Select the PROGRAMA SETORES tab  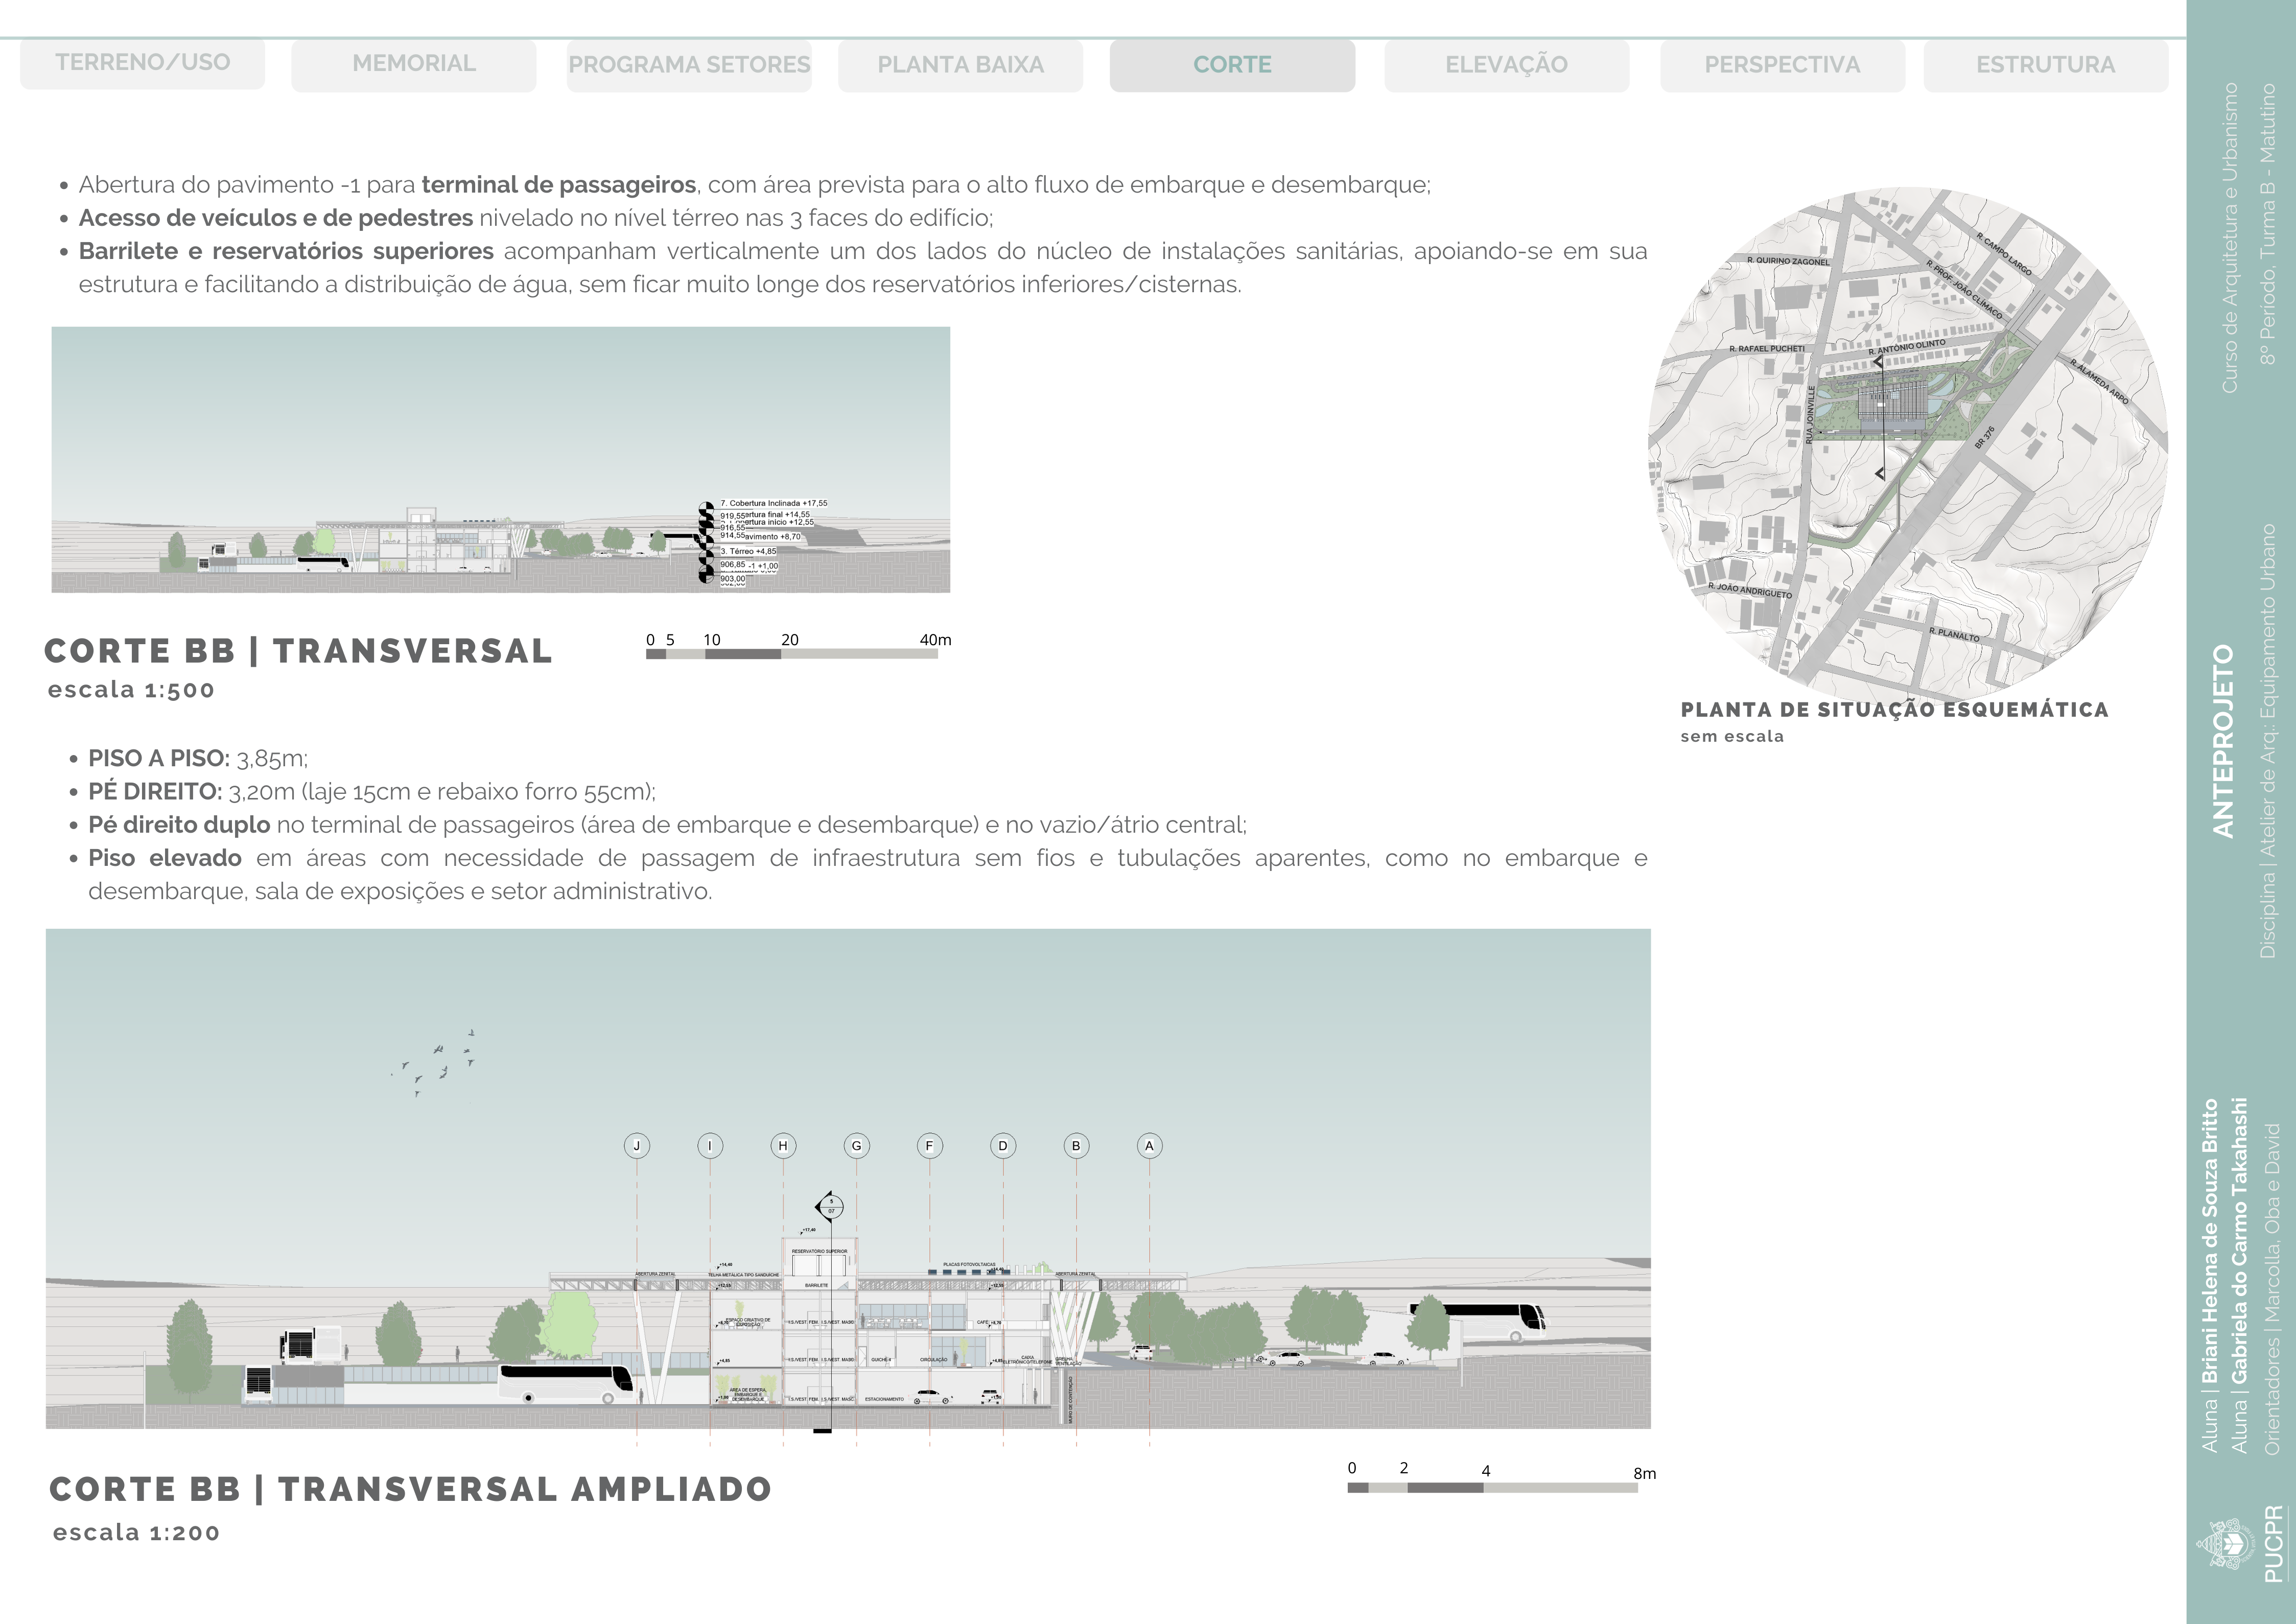689,65
